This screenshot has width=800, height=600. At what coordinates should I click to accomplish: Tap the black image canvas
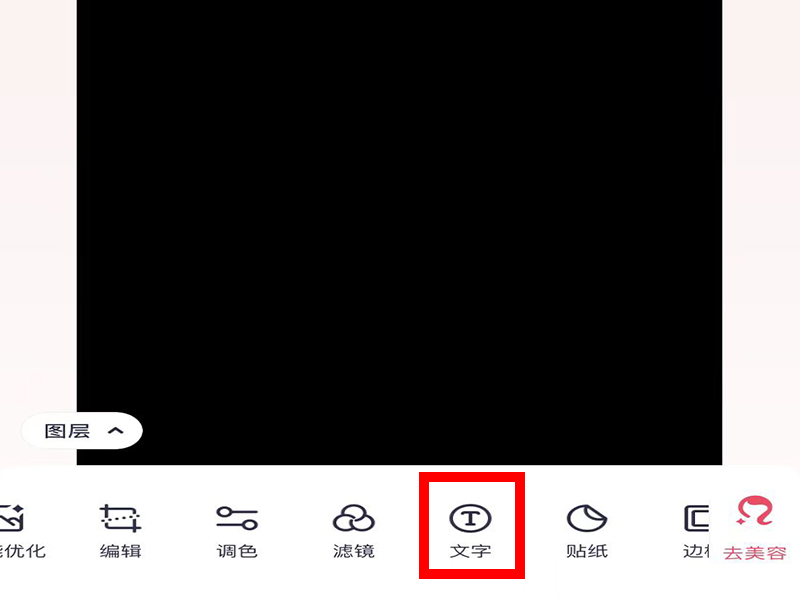pyautogui.click(x=399, y=232)
